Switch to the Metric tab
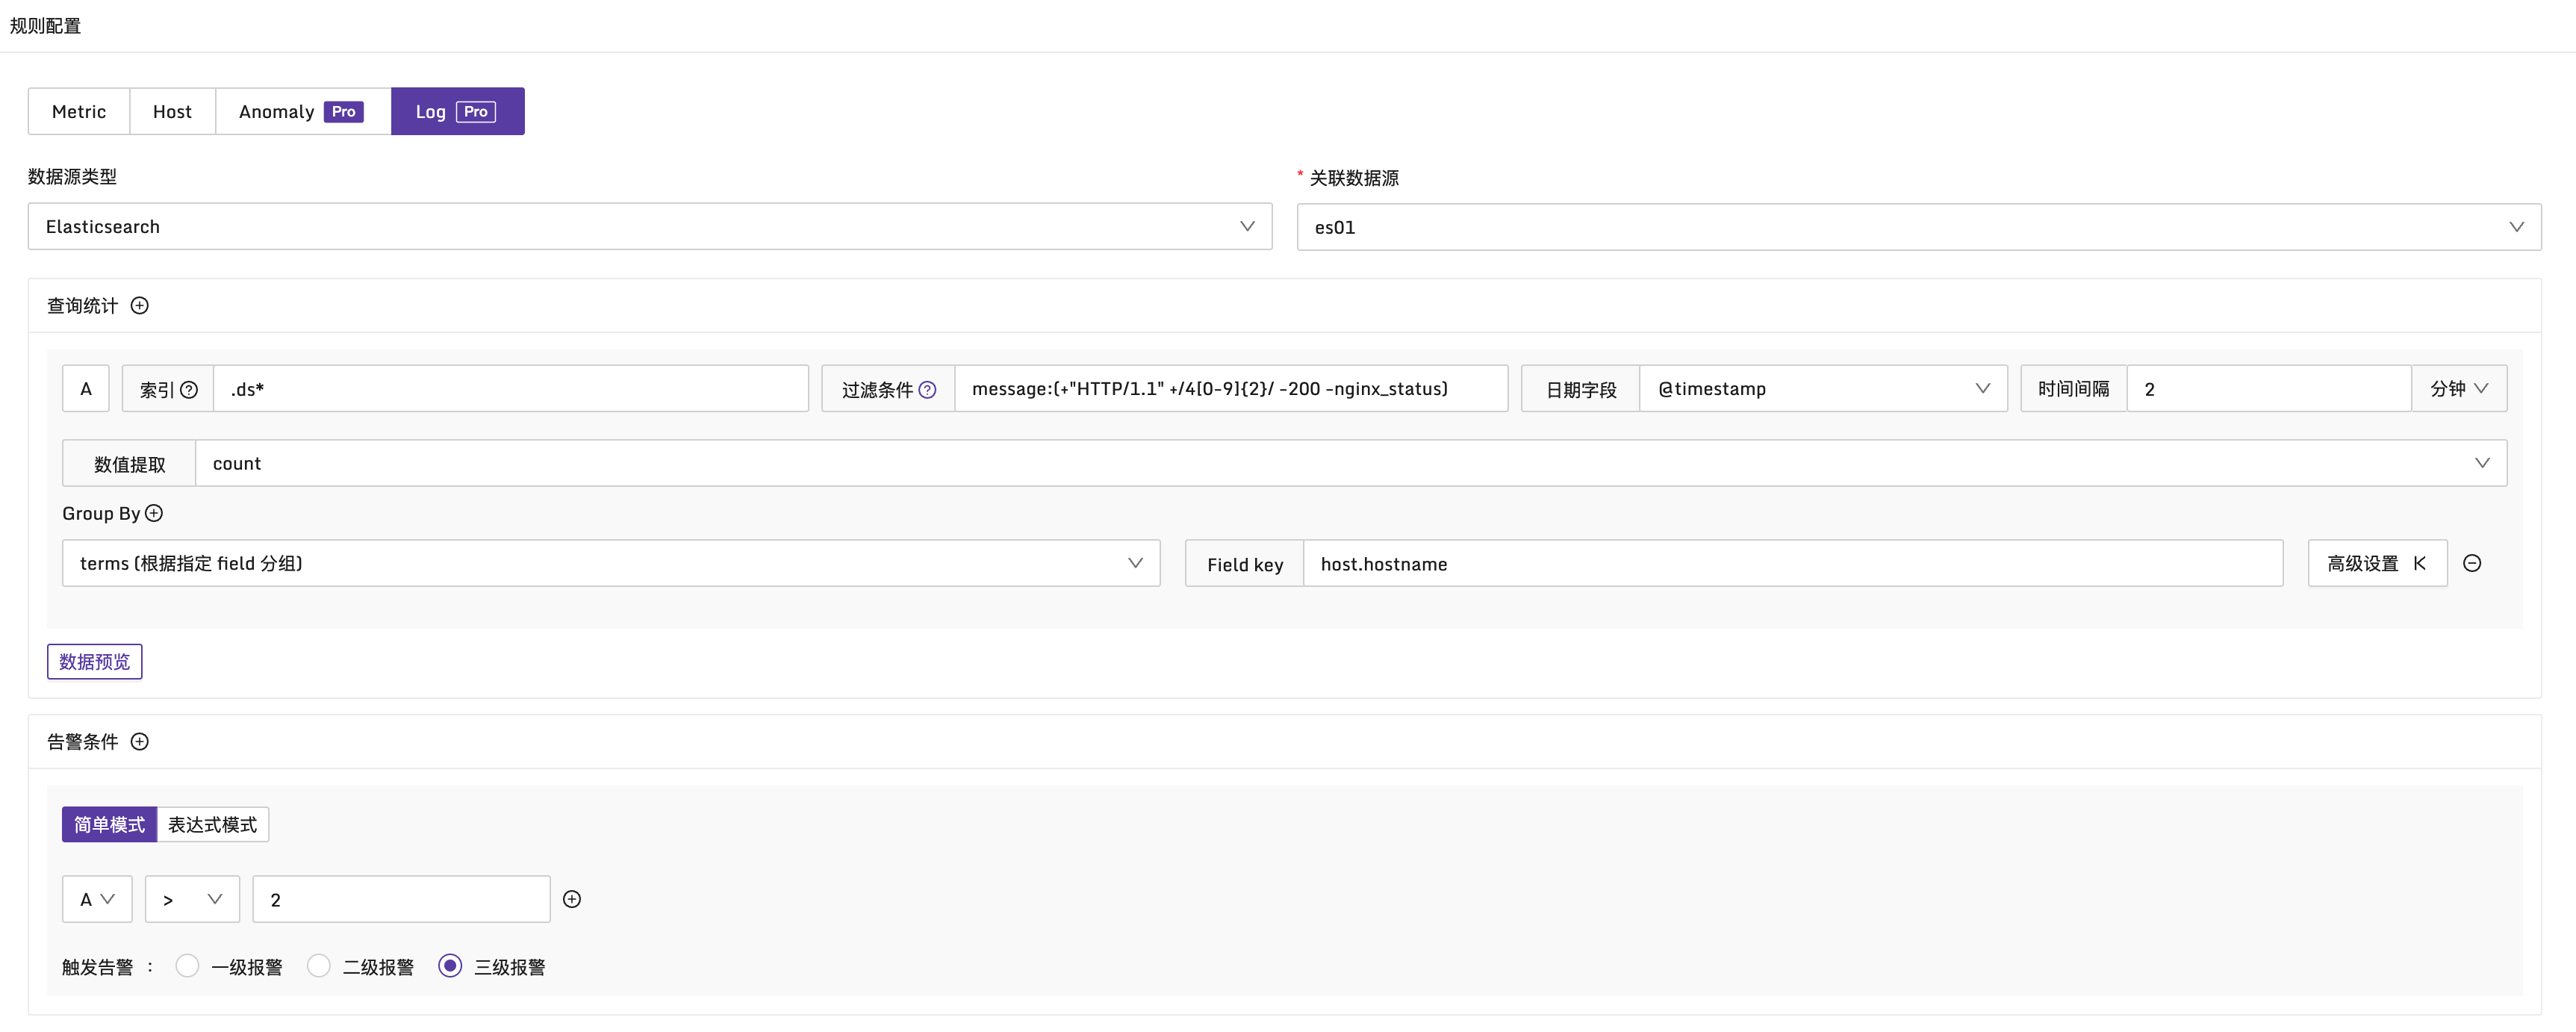This screenshot has width=2576, height=1032. [79, 111]
